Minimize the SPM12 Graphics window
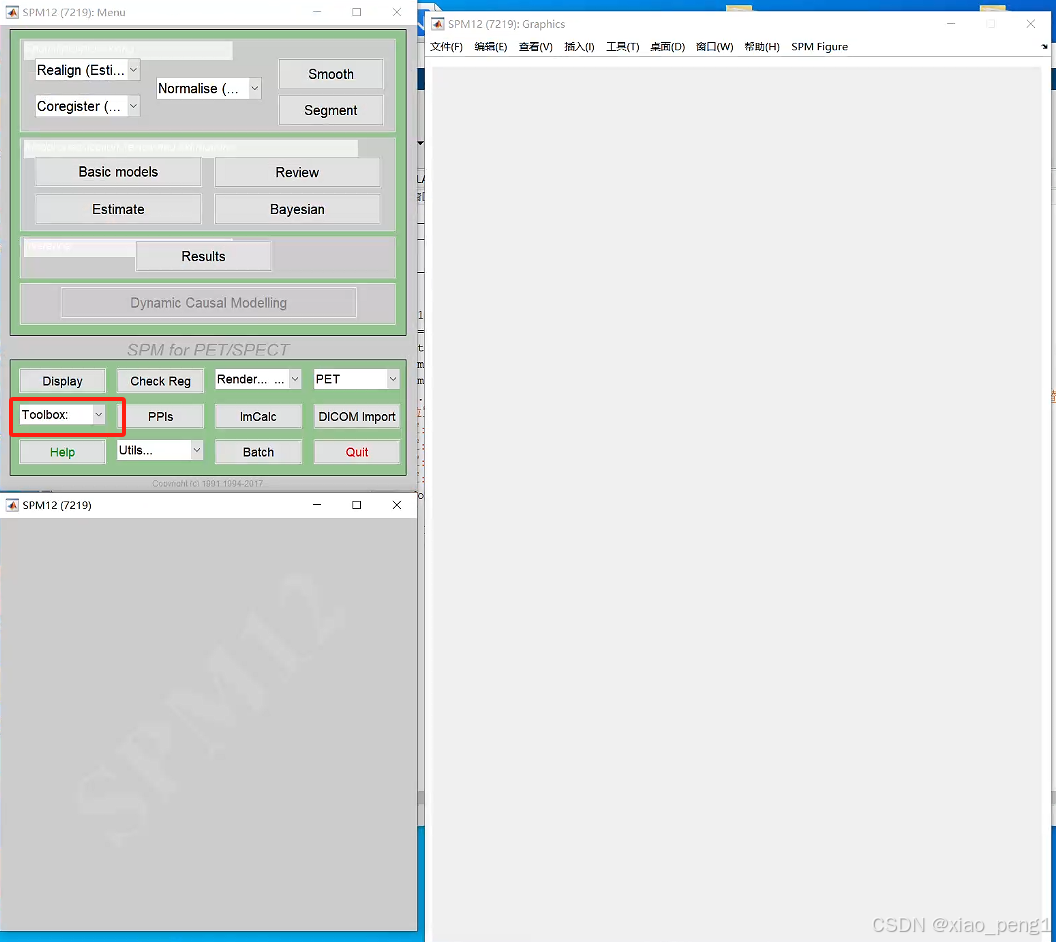 (951, 24)
